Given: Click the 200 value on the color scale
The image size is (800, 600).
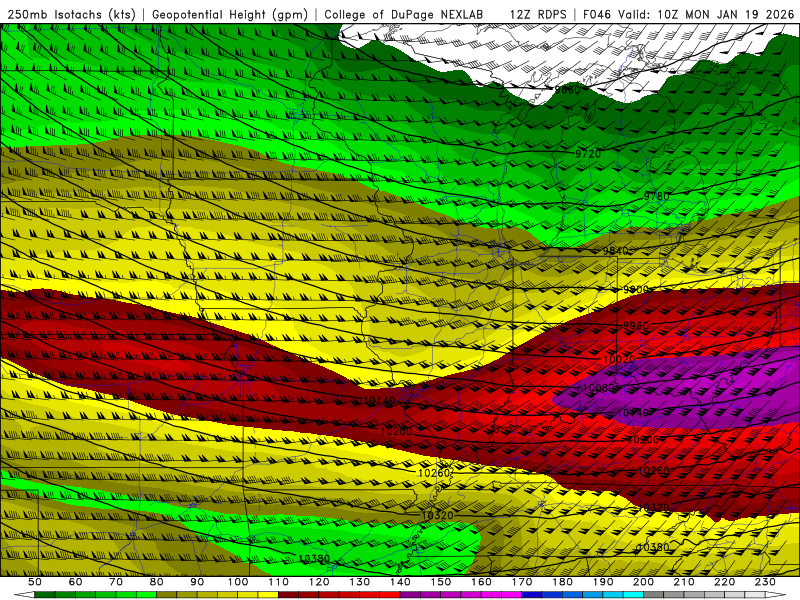Looking at the screenshot, I should point(643,582).
